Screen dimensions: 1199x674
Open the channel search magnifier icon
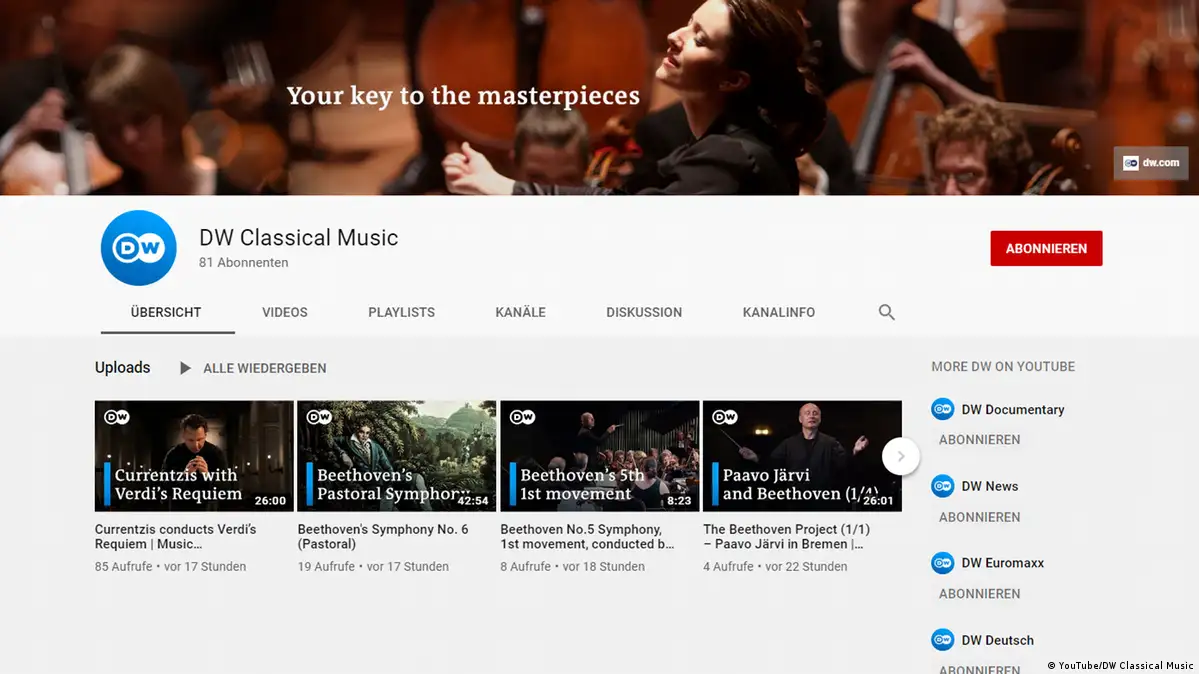click(886, 312)
